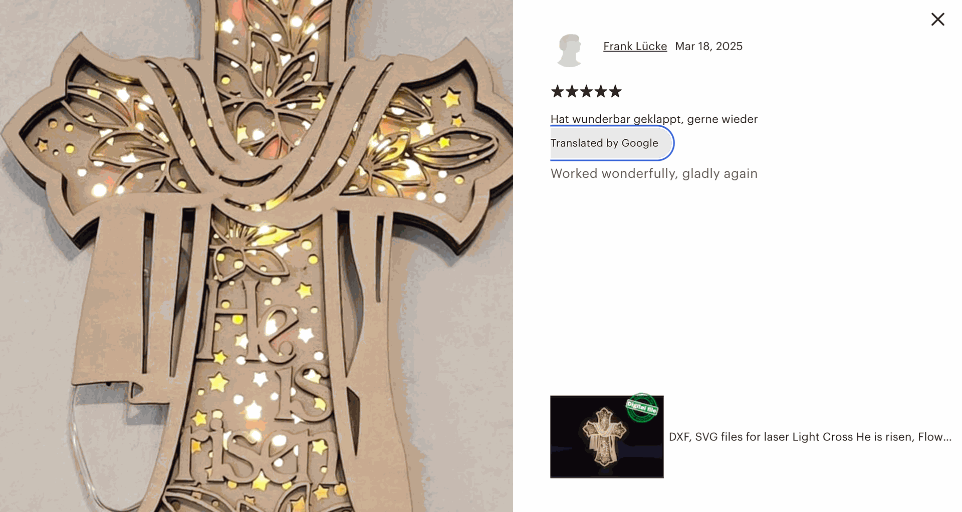The image size is (962, 512).
Task: Open the Light Cross product thumbnail
Action: coord(607,437)
